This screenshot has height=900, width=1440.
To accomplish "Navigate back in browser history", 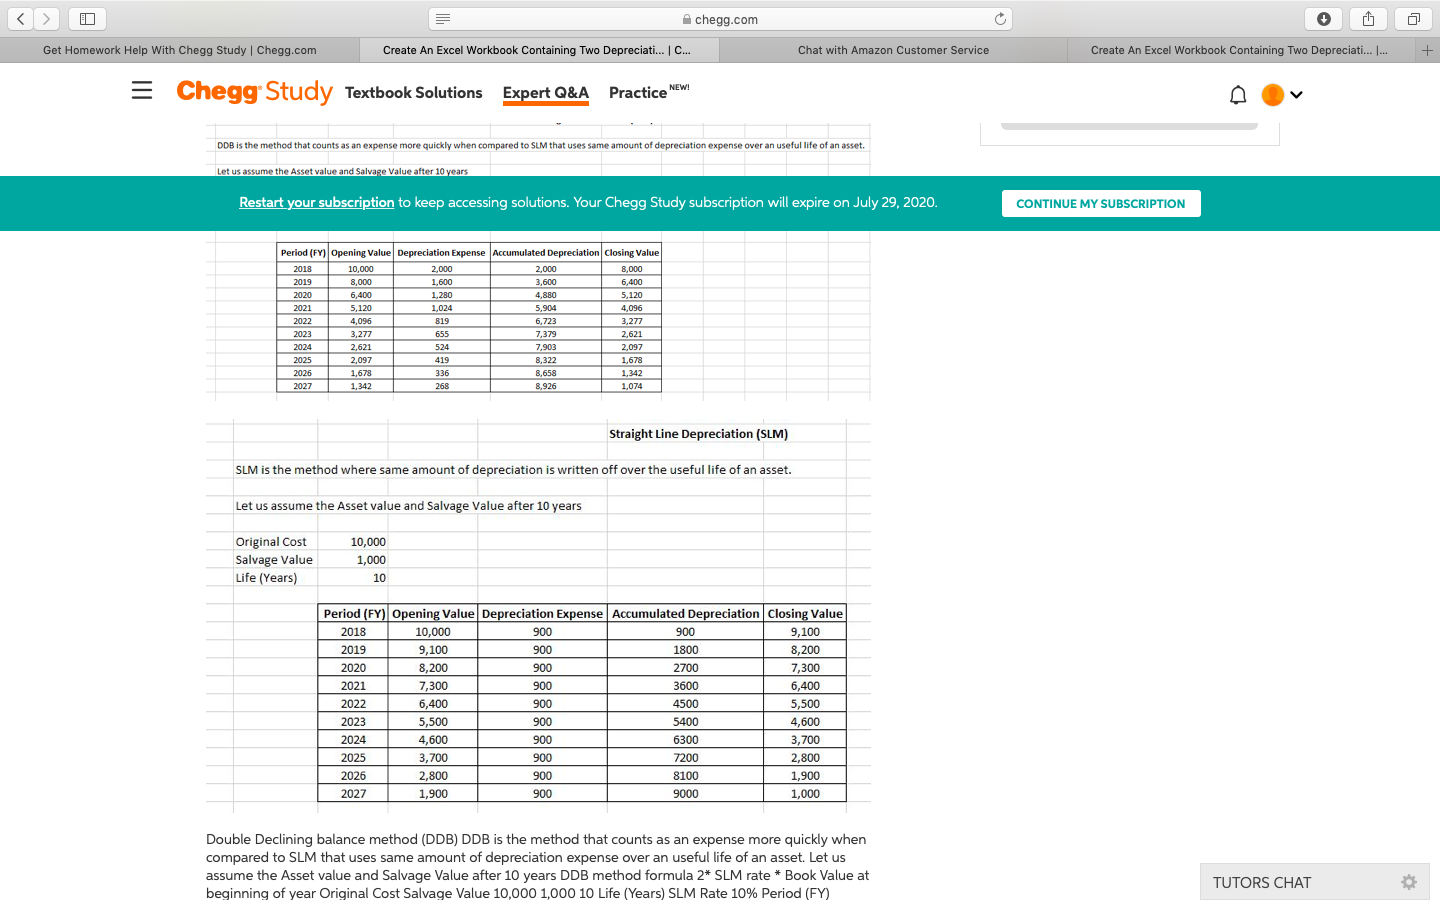I will 21,18.
